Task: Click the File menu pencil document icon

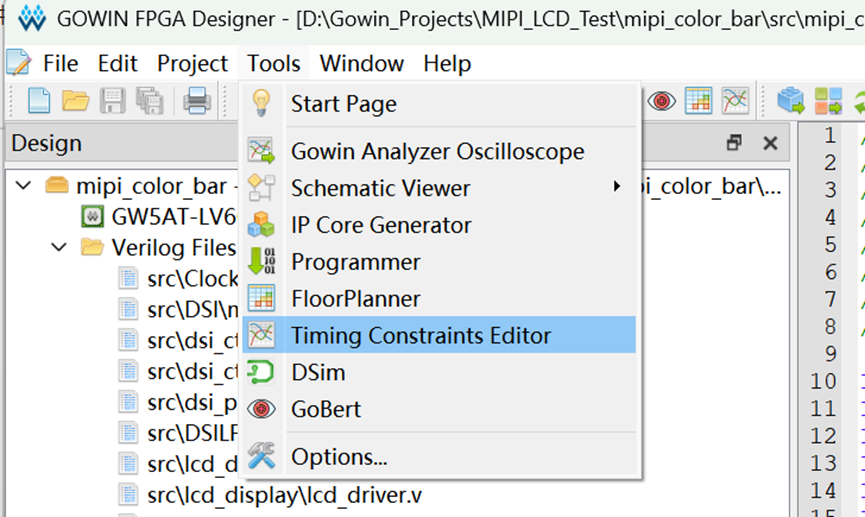Action: (x=19, y=62)
